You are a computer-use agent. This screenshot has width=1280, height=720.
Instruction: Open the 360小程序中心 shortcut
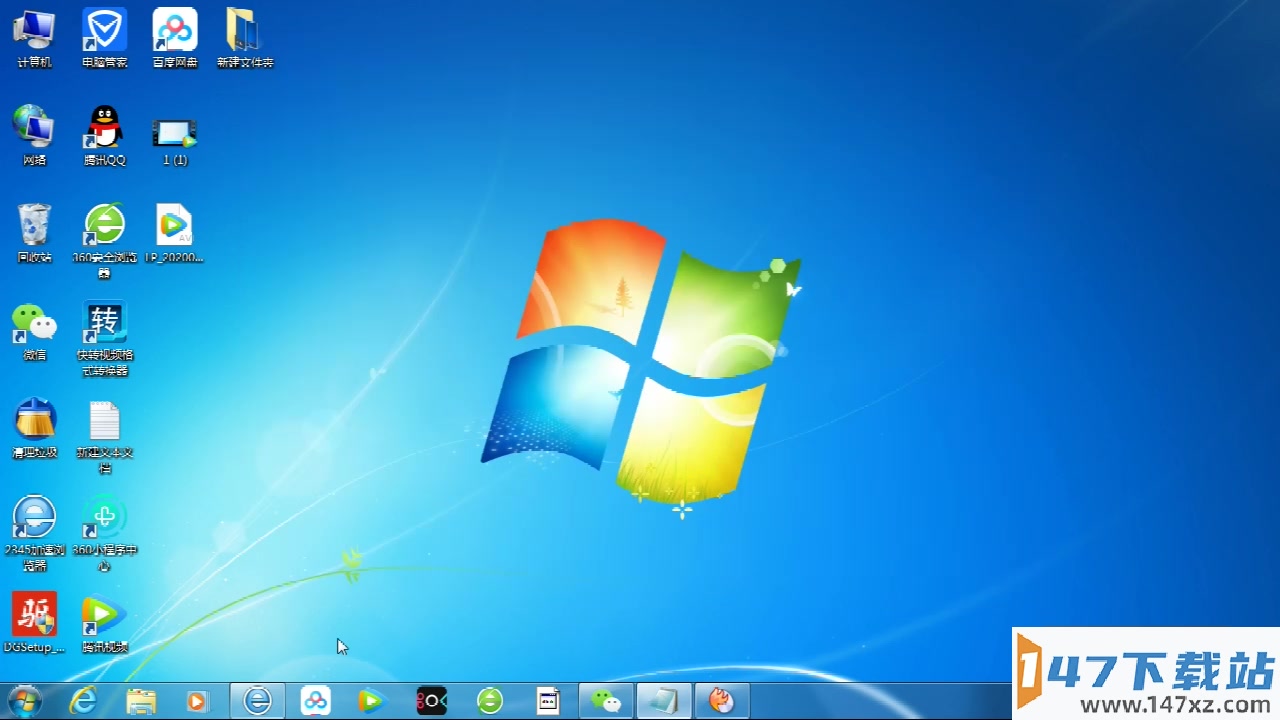click(x=104, y=533)
